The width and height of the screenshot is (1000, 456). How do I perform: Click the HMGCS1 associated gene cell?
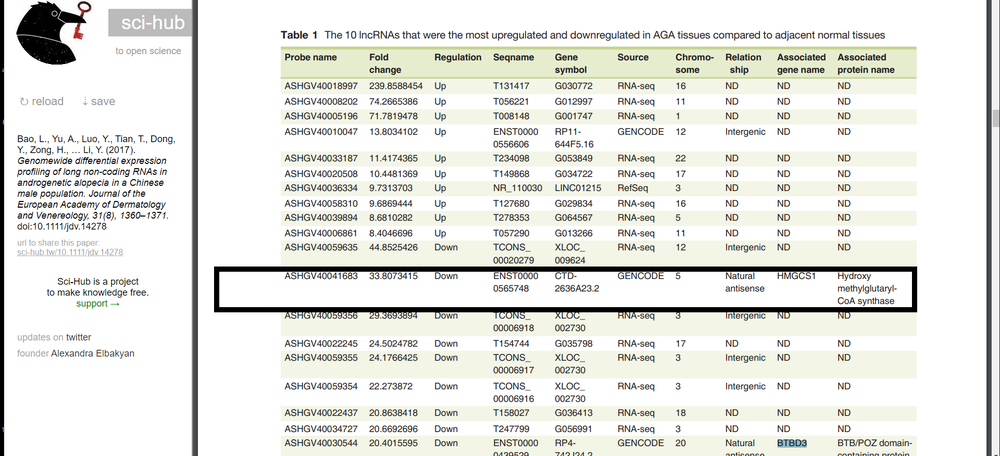pyautogui.click(x=800, y=275)
